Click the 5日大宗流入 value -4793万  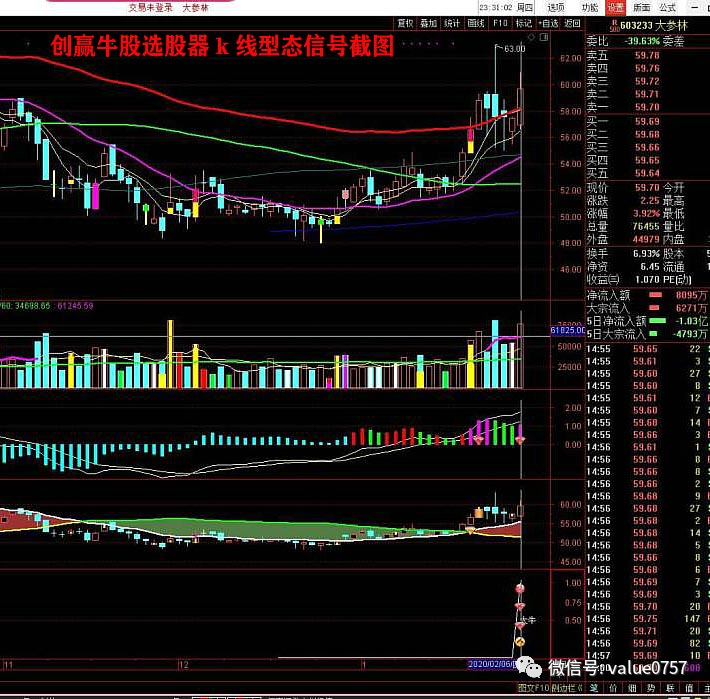point(691,334)
